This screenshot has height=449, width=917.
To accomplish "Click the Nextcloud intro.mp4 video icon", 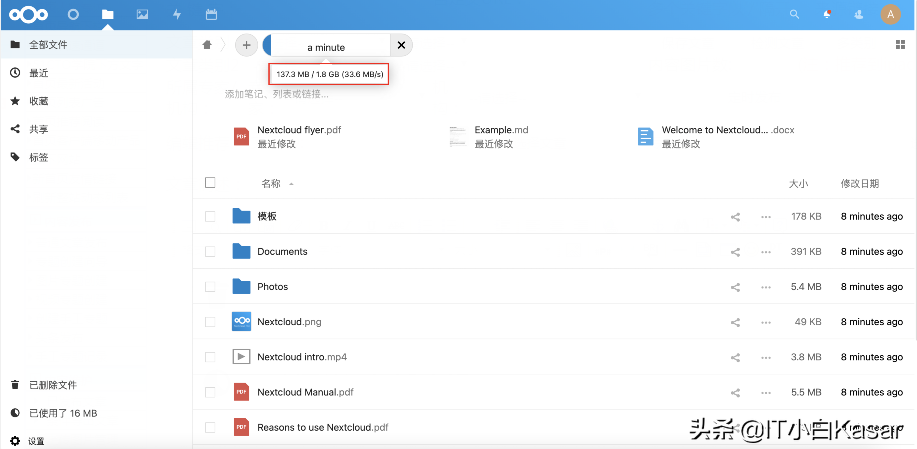I will click(241, 357).
